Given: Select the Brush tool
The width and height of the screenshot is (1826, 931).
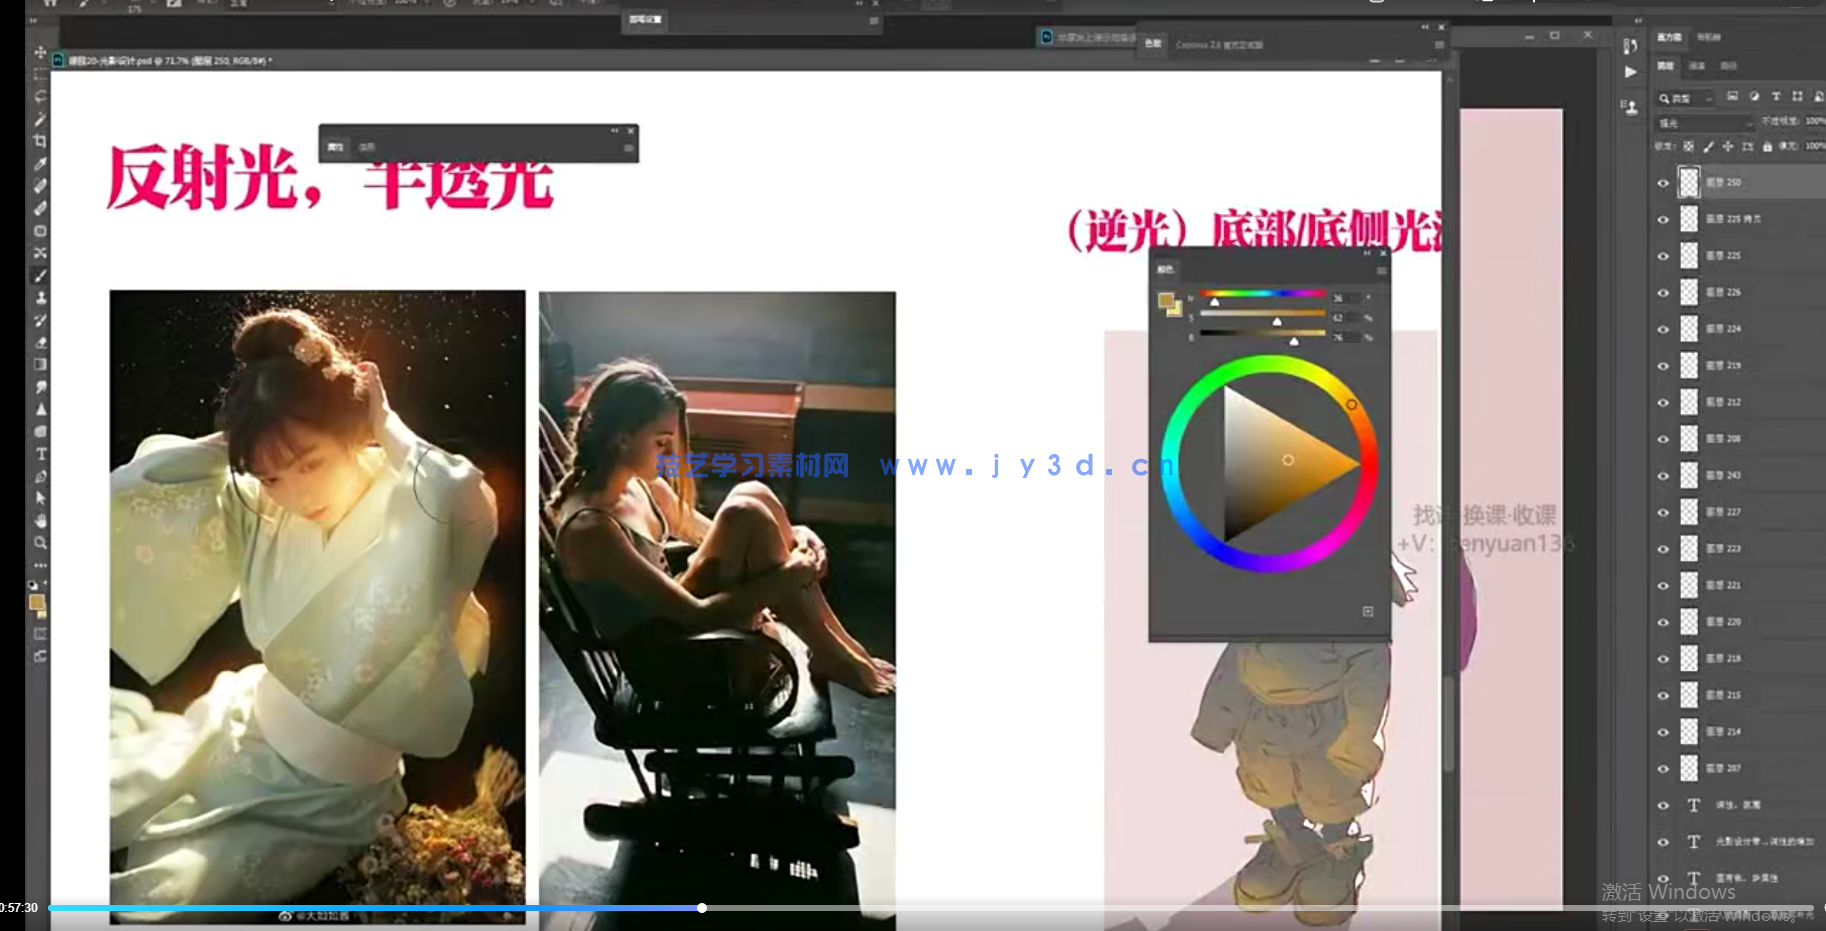Looking at the screenshot, I should coord(40,275).
